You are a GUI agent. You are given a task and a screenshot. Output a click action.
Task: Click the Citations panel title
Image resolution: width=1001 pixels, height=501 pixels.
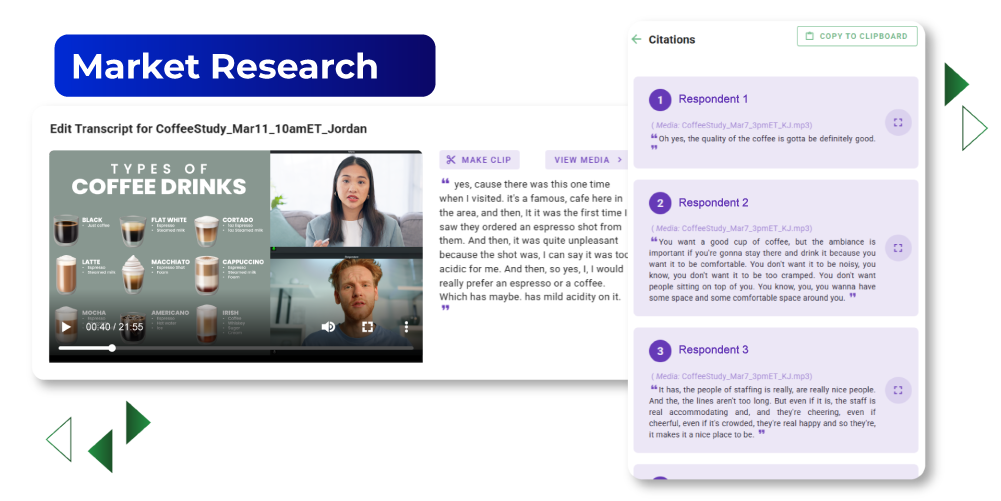click(672, 40)
